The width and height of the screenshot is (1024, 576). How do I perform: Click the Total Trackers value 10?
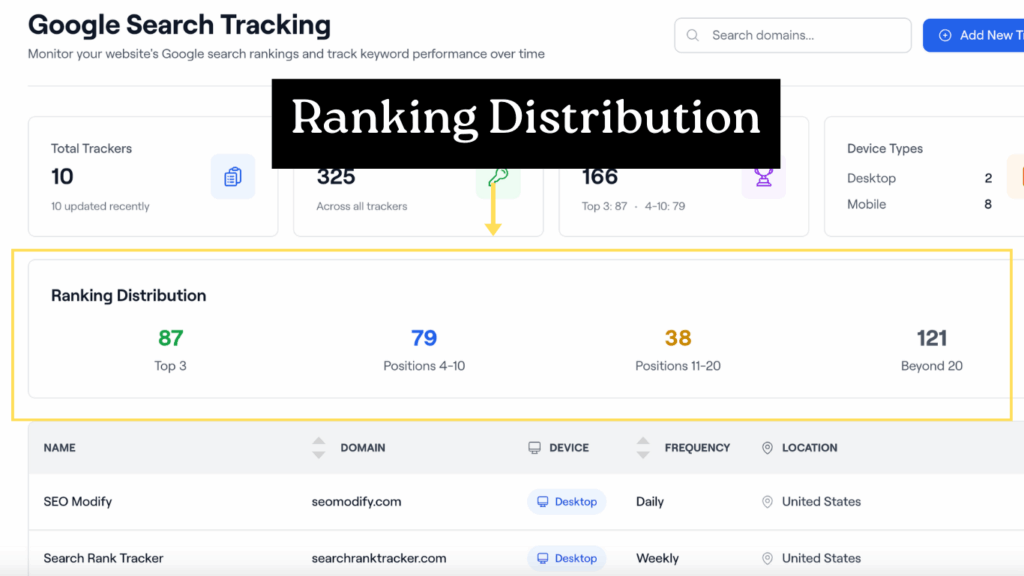tap(62, 176)
